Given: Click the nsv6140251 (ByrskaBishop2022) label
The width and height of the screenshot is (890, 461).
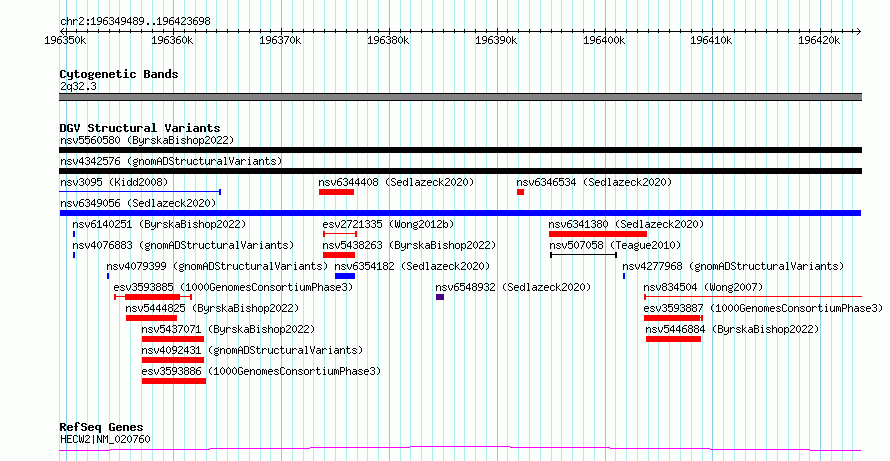Looking at the screenshot, I should point(159,224).
